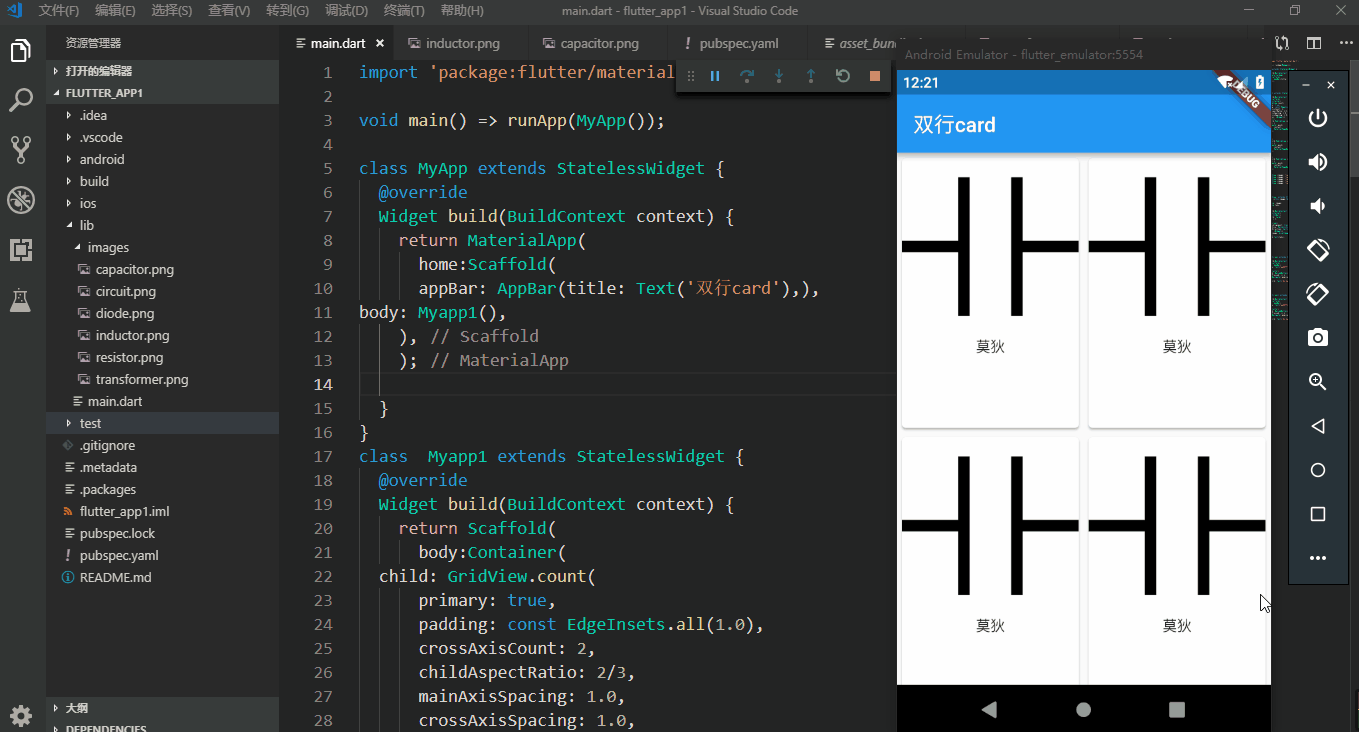
Task: Open the Explorer view in activity bar
Action: tap(21, 50)
